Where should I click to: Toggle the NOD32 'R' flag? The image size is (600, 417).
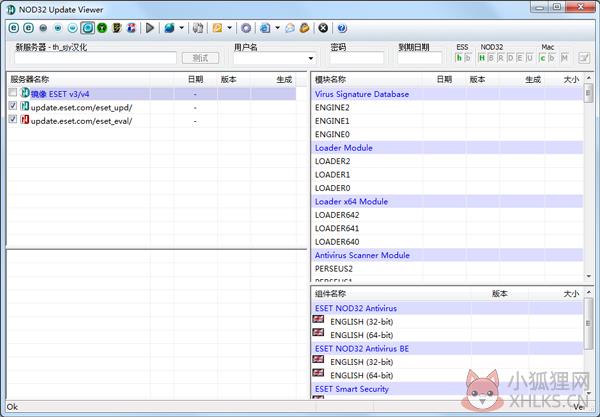pos(501,58)
